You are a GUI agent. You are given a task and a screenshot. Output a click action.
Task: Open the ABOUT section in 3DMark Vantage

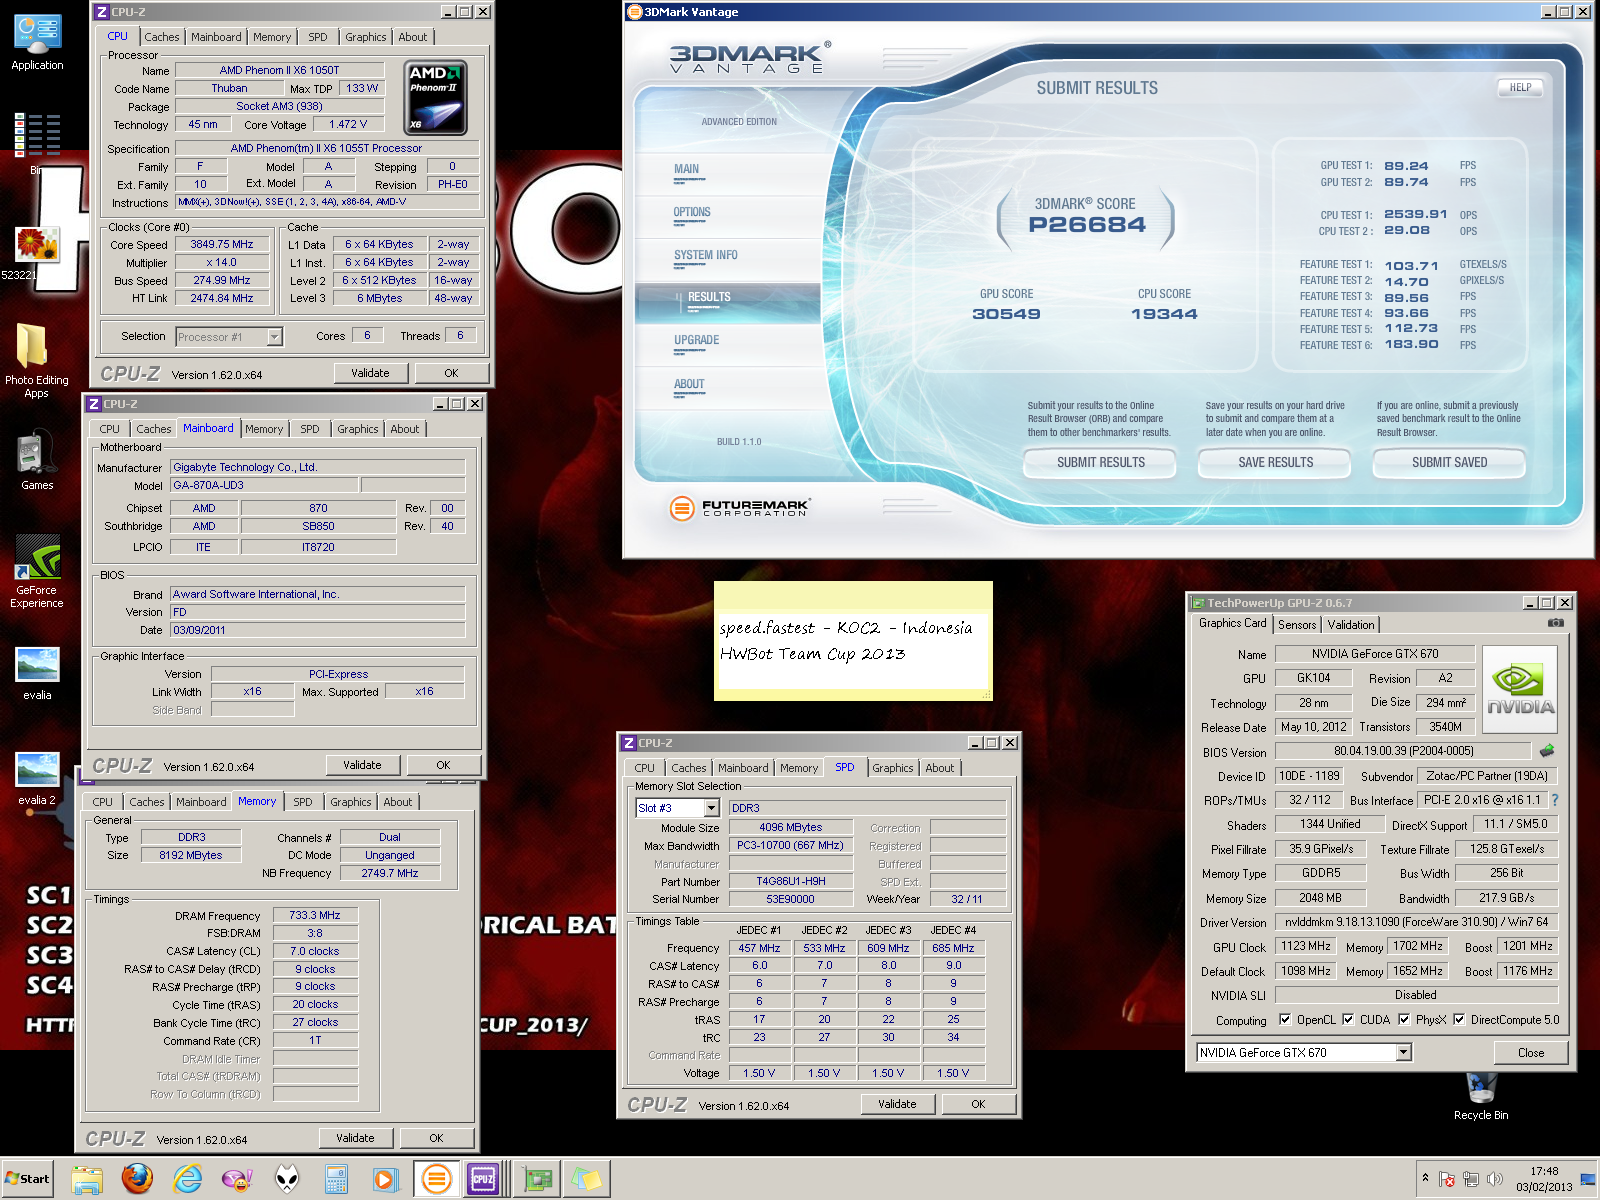[689, 385]
